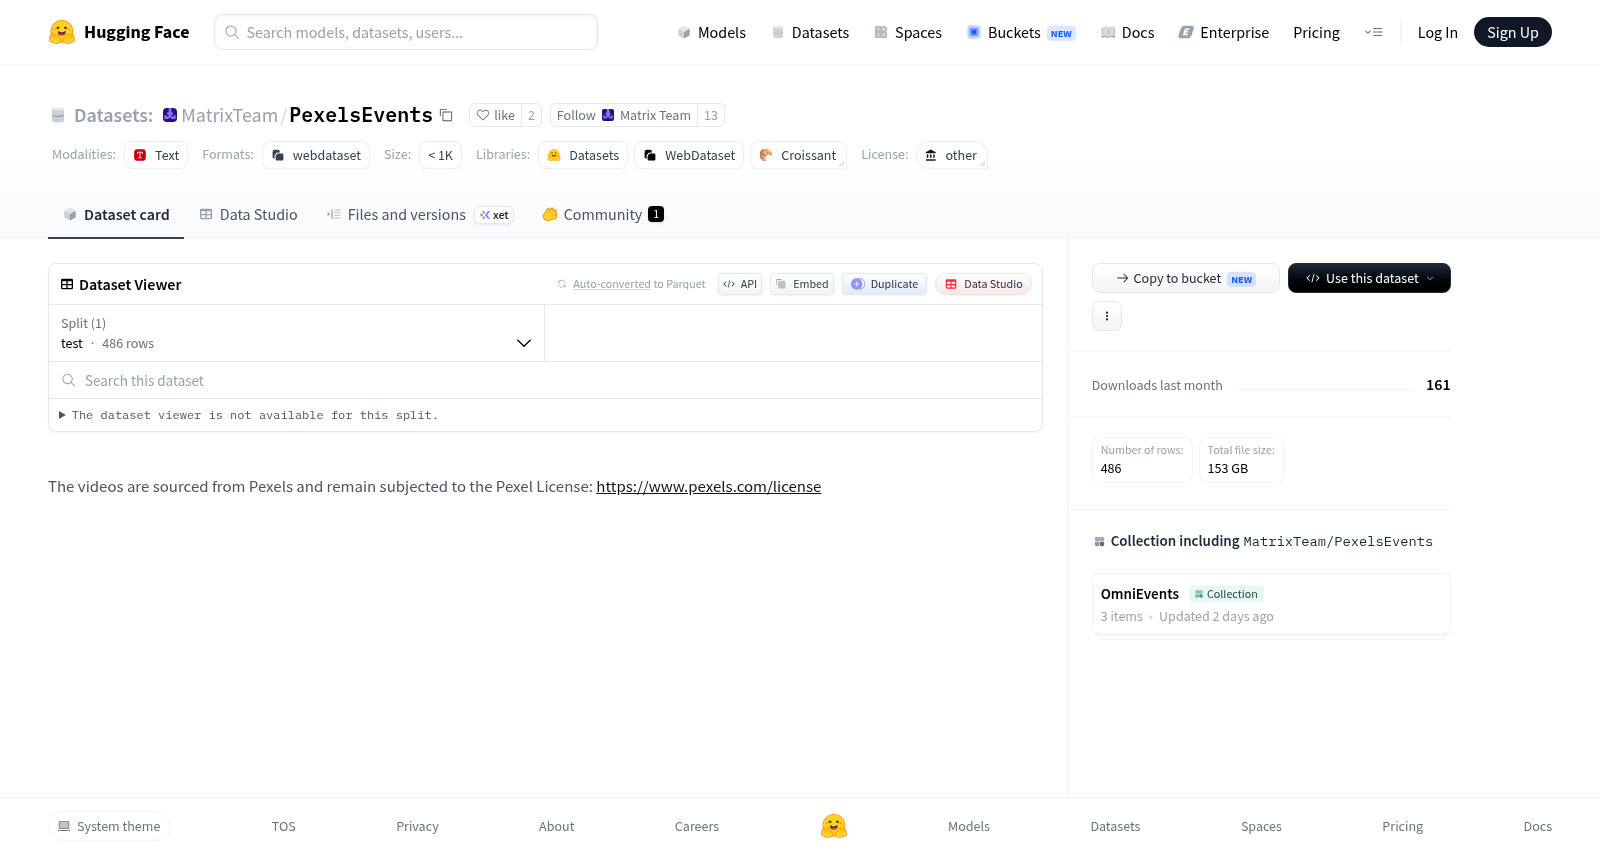Follow the Matrix Team organization
The image size is (1600, 861).
tap(624, 115)
